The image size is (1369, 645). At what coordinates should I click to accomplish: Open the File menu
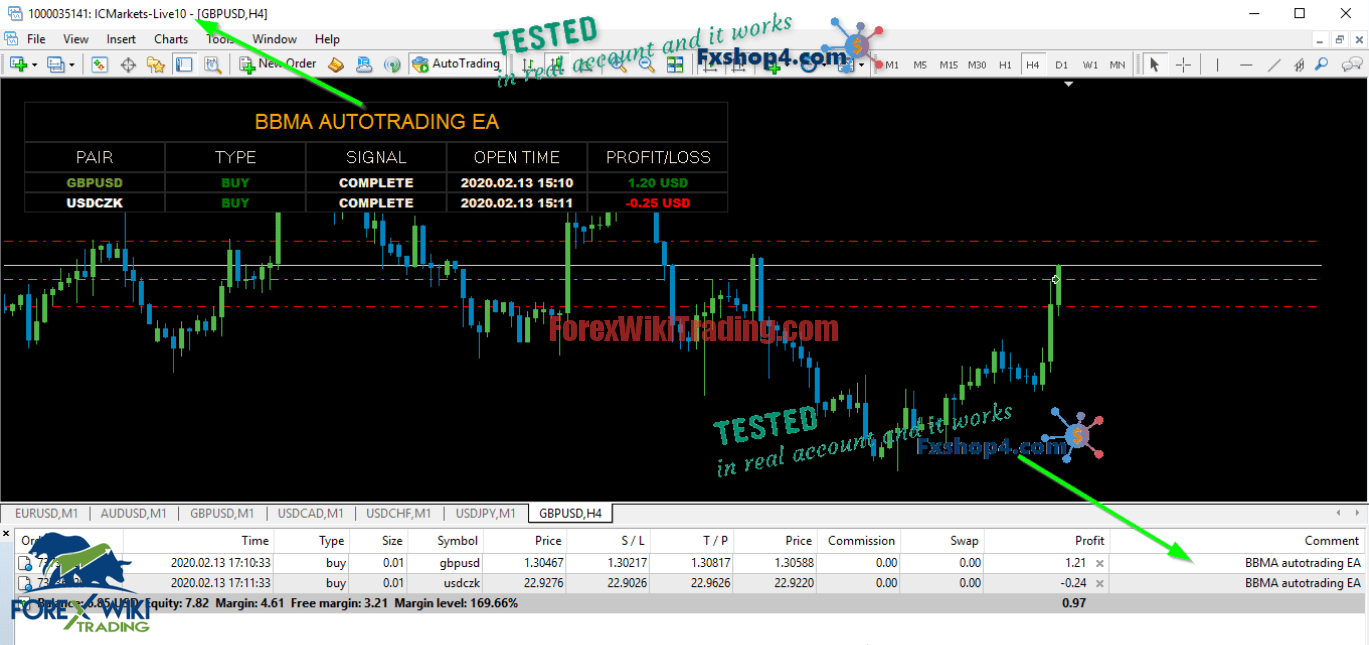coord(36,39)
